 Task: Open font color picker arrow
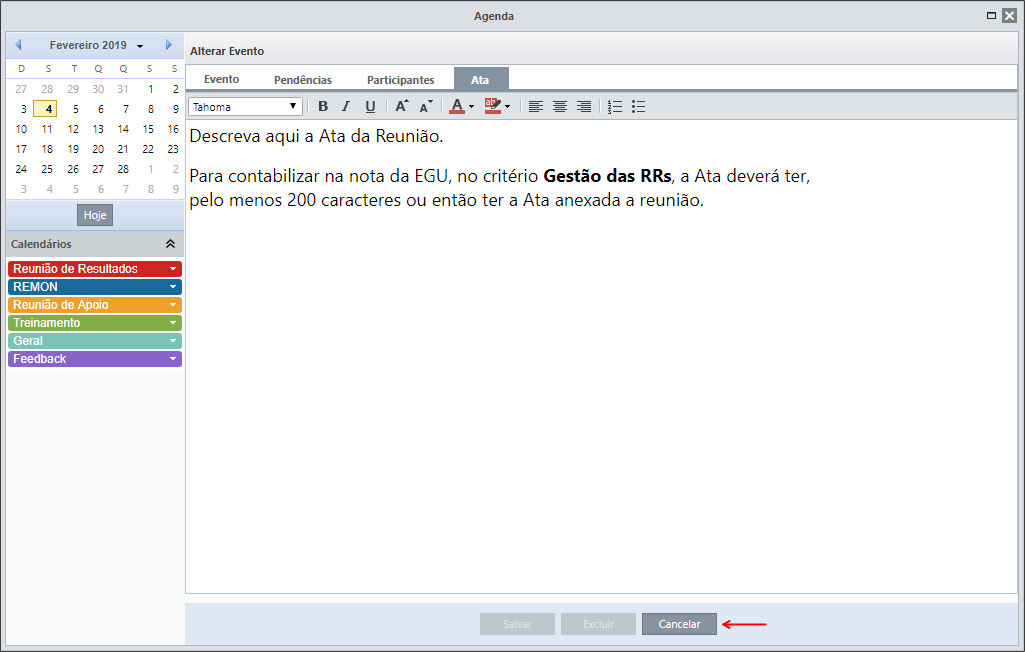[x=471, y=107]
